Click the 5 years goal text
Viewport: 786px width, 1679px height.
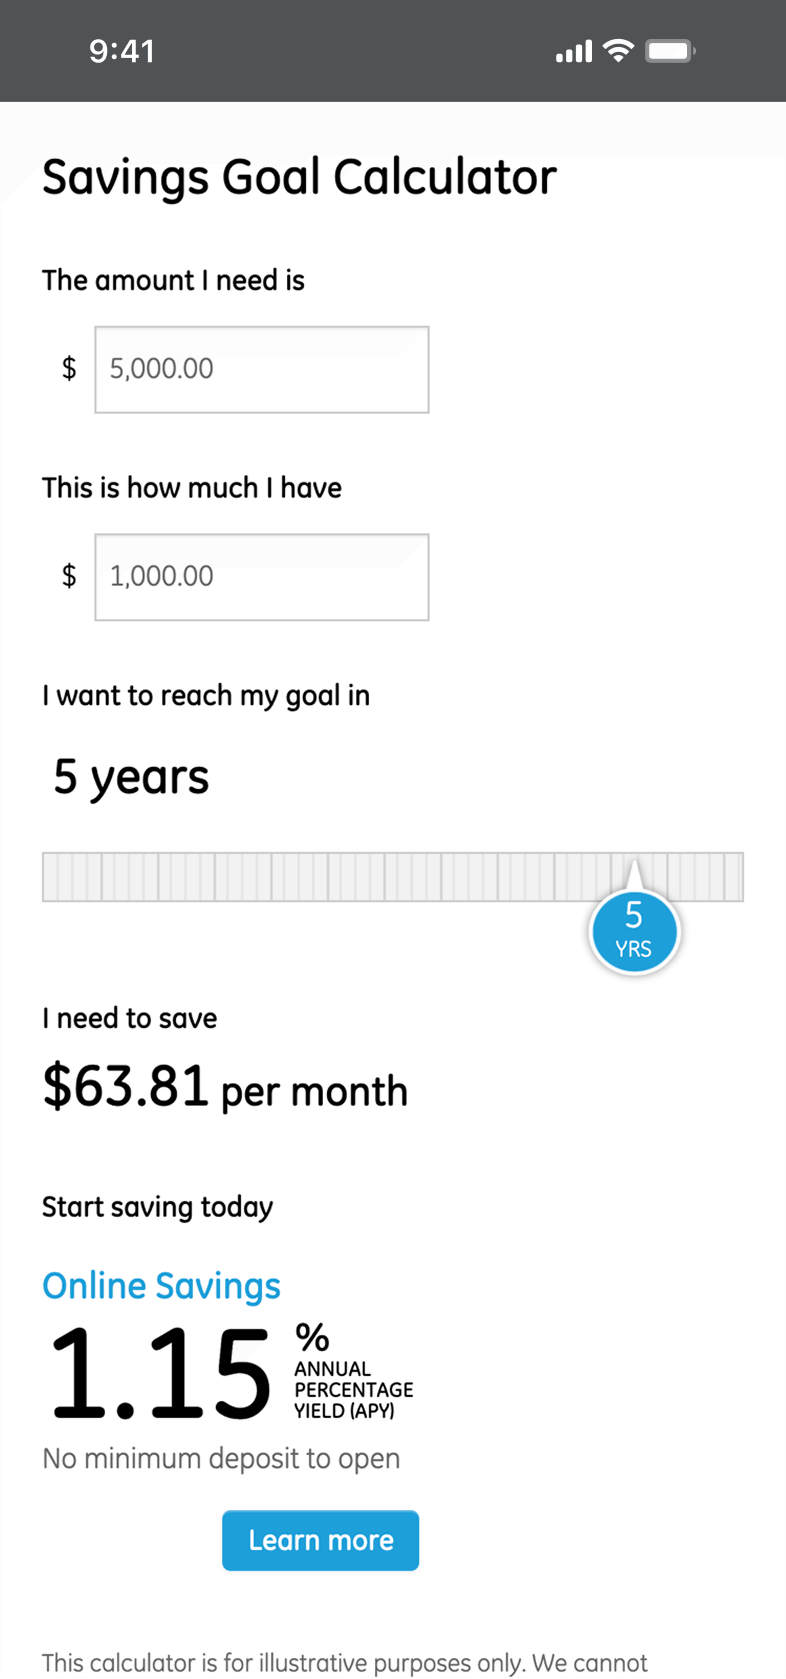(131, 777)
